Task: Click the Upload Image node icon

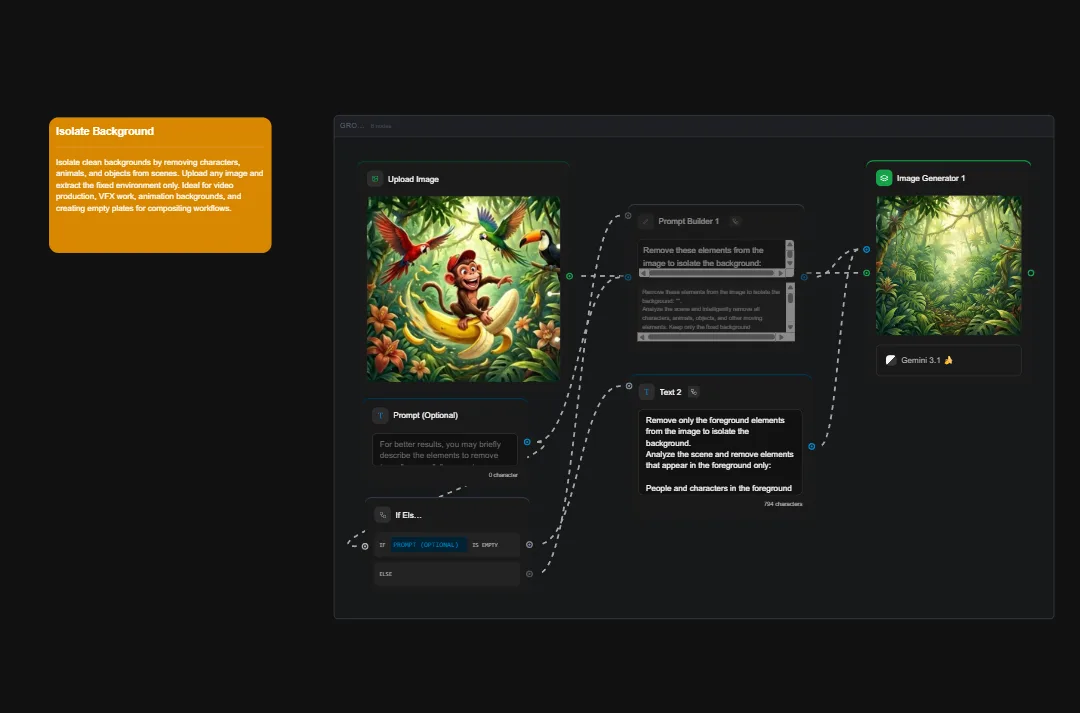Action: 374,178
